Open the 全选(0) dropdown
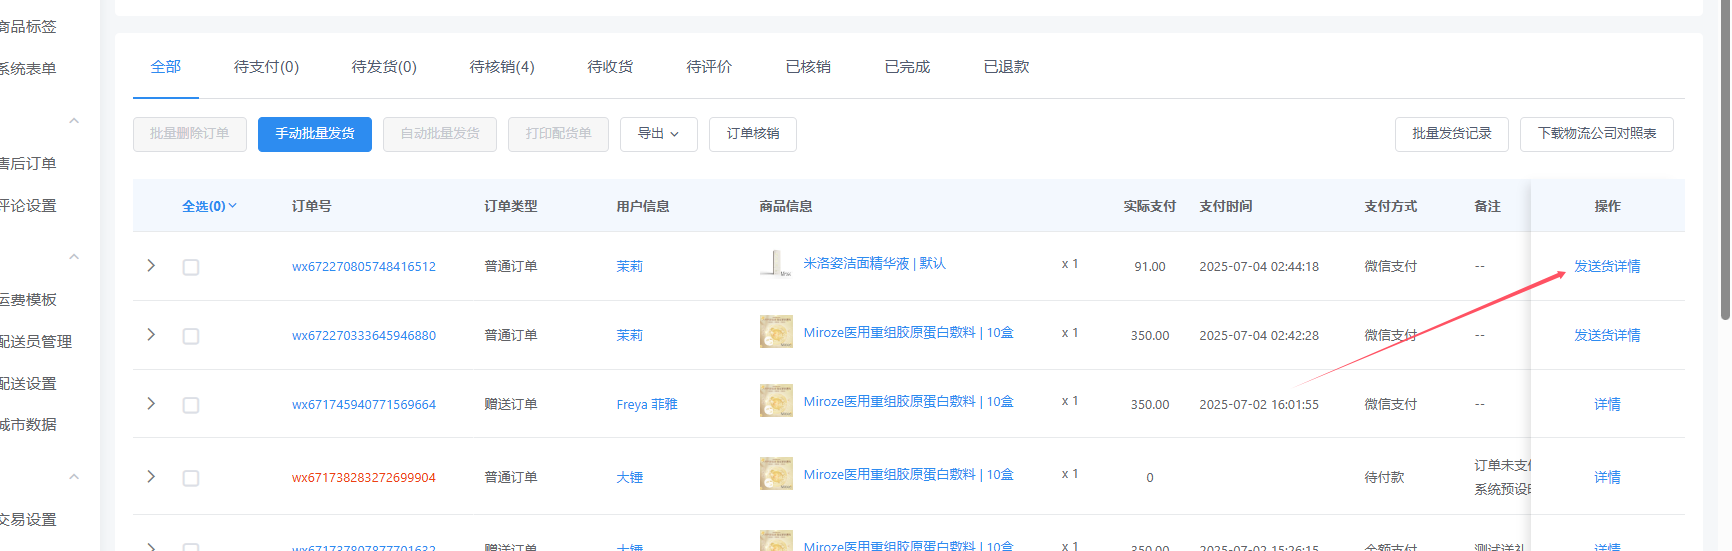Screen dimensions: 1732x551 (209, 206)
